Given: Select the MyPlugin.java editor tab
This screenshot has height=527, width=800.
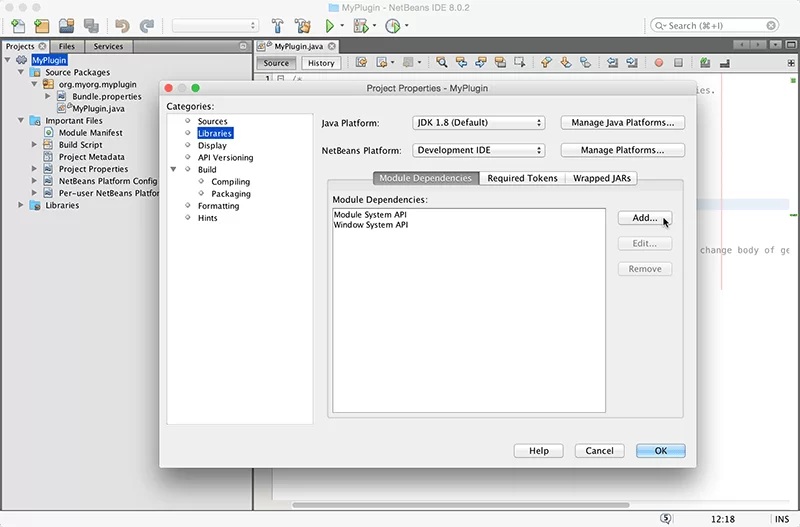Looking at the screenshot, I should (x=297, y=46).
